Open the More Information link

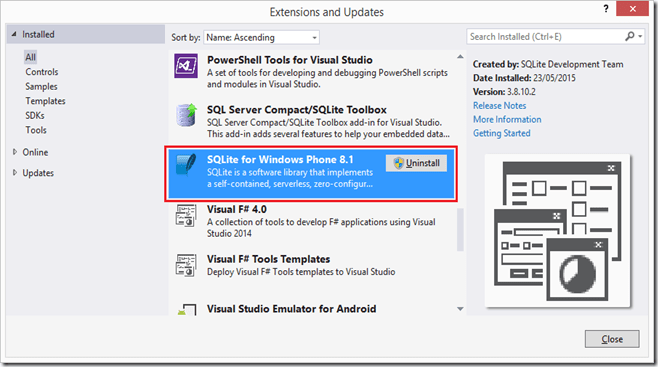coord(507,120)
